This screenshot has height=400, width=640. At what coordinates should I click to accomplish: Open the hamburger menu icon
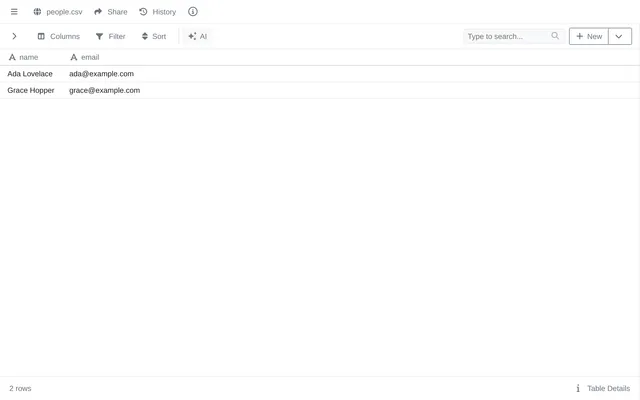[14, 12]
